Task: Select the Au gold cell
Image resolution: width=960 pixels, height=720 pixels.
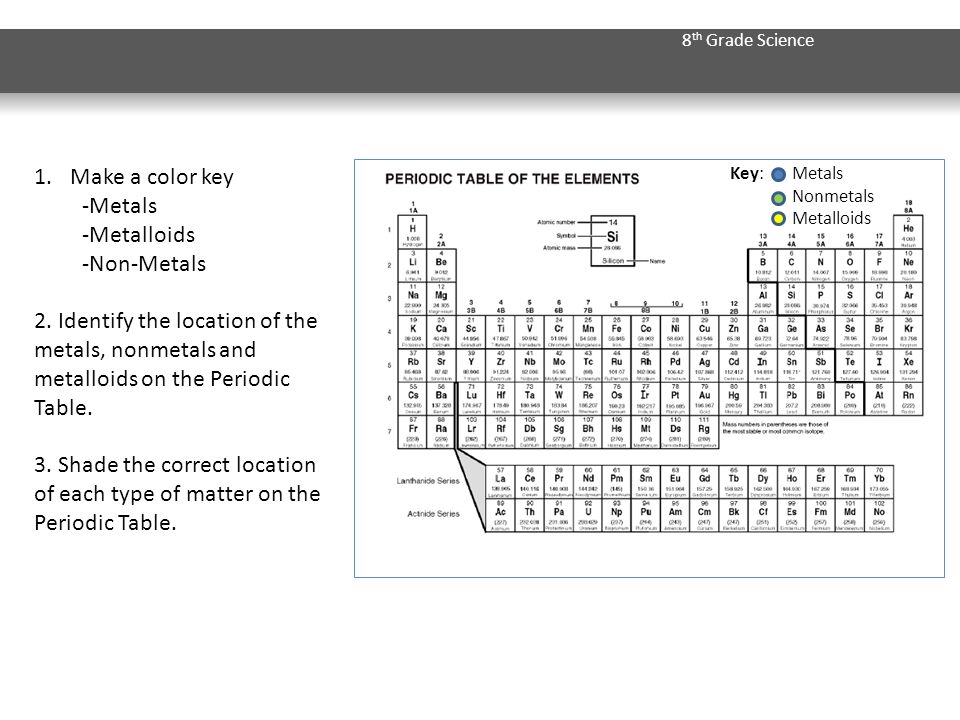Action: (704, 399)
